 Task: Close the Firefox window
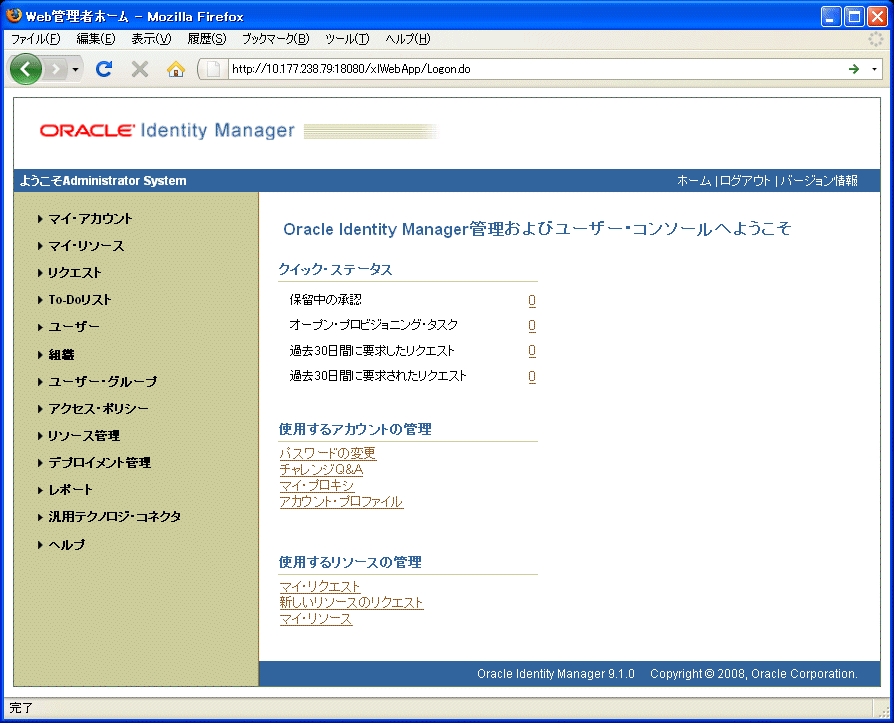(x=877, y=17)
